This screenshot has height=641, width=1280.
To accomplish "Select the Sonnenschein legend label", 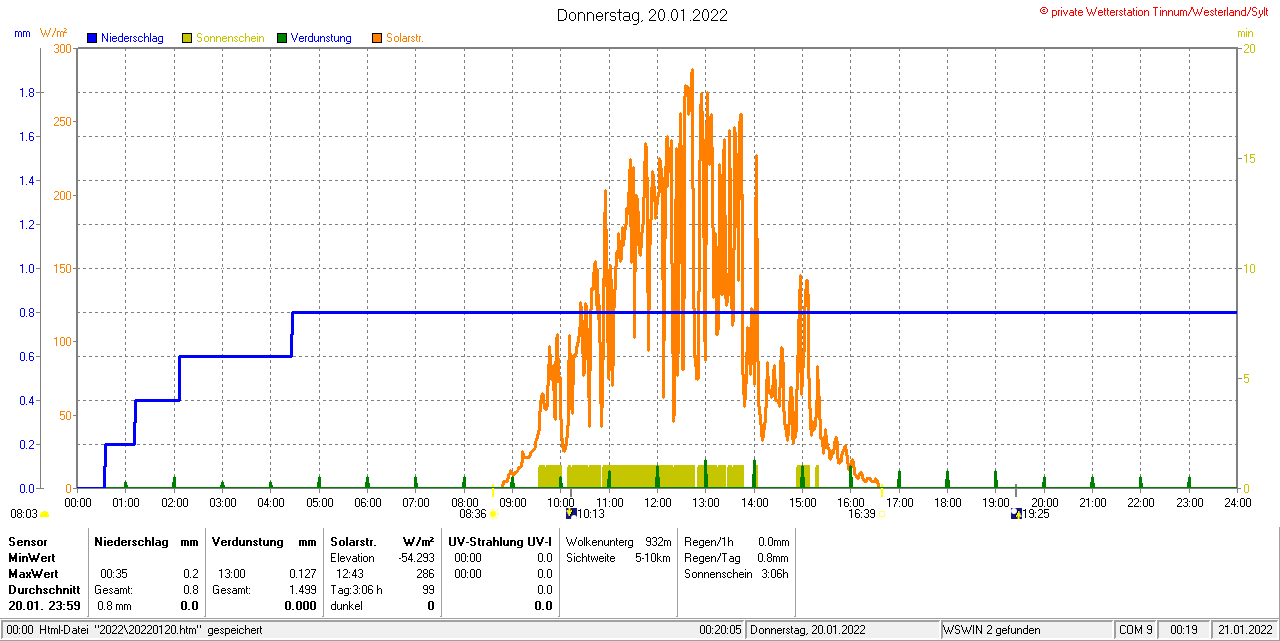I will 230,38.
